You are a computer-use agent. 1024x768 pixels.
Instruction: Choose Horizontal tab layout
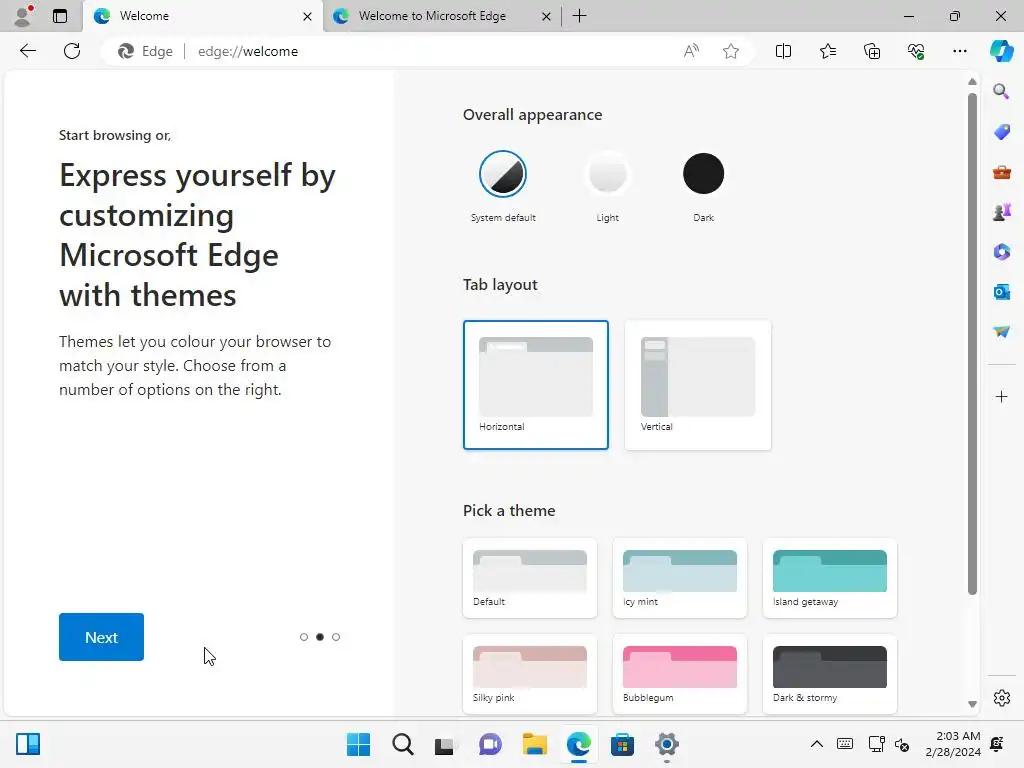(536, 385)
